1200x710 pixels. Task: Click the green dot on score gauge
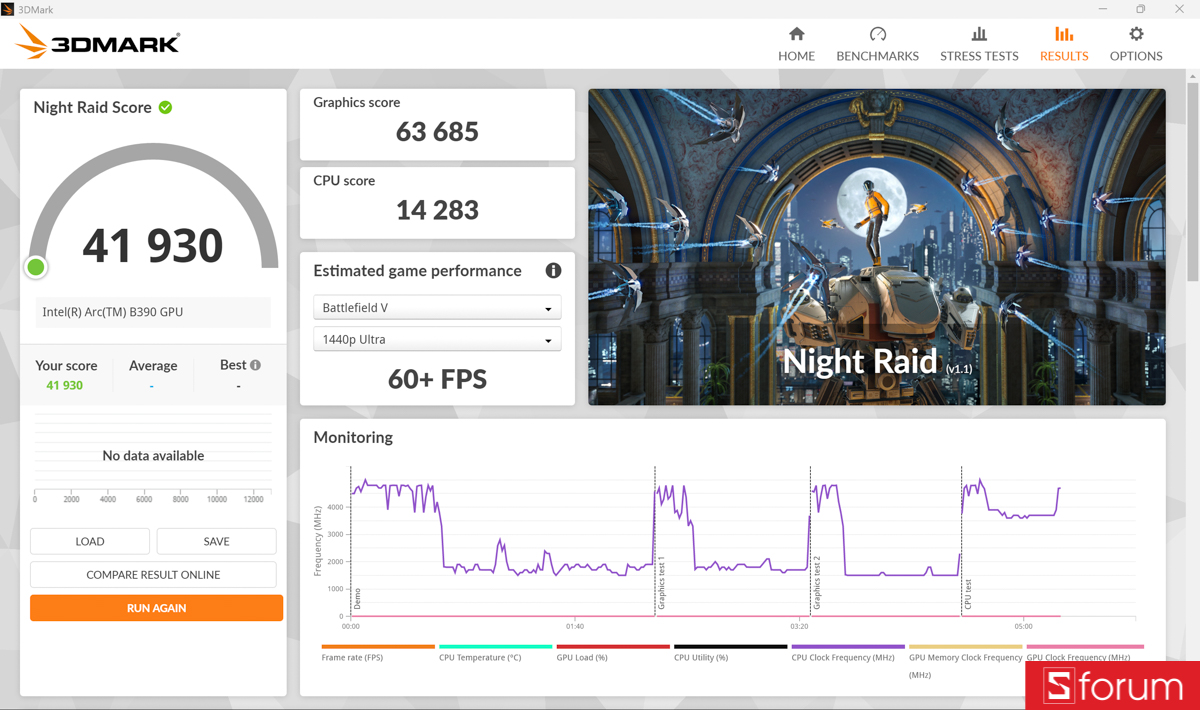pos(36,267)
